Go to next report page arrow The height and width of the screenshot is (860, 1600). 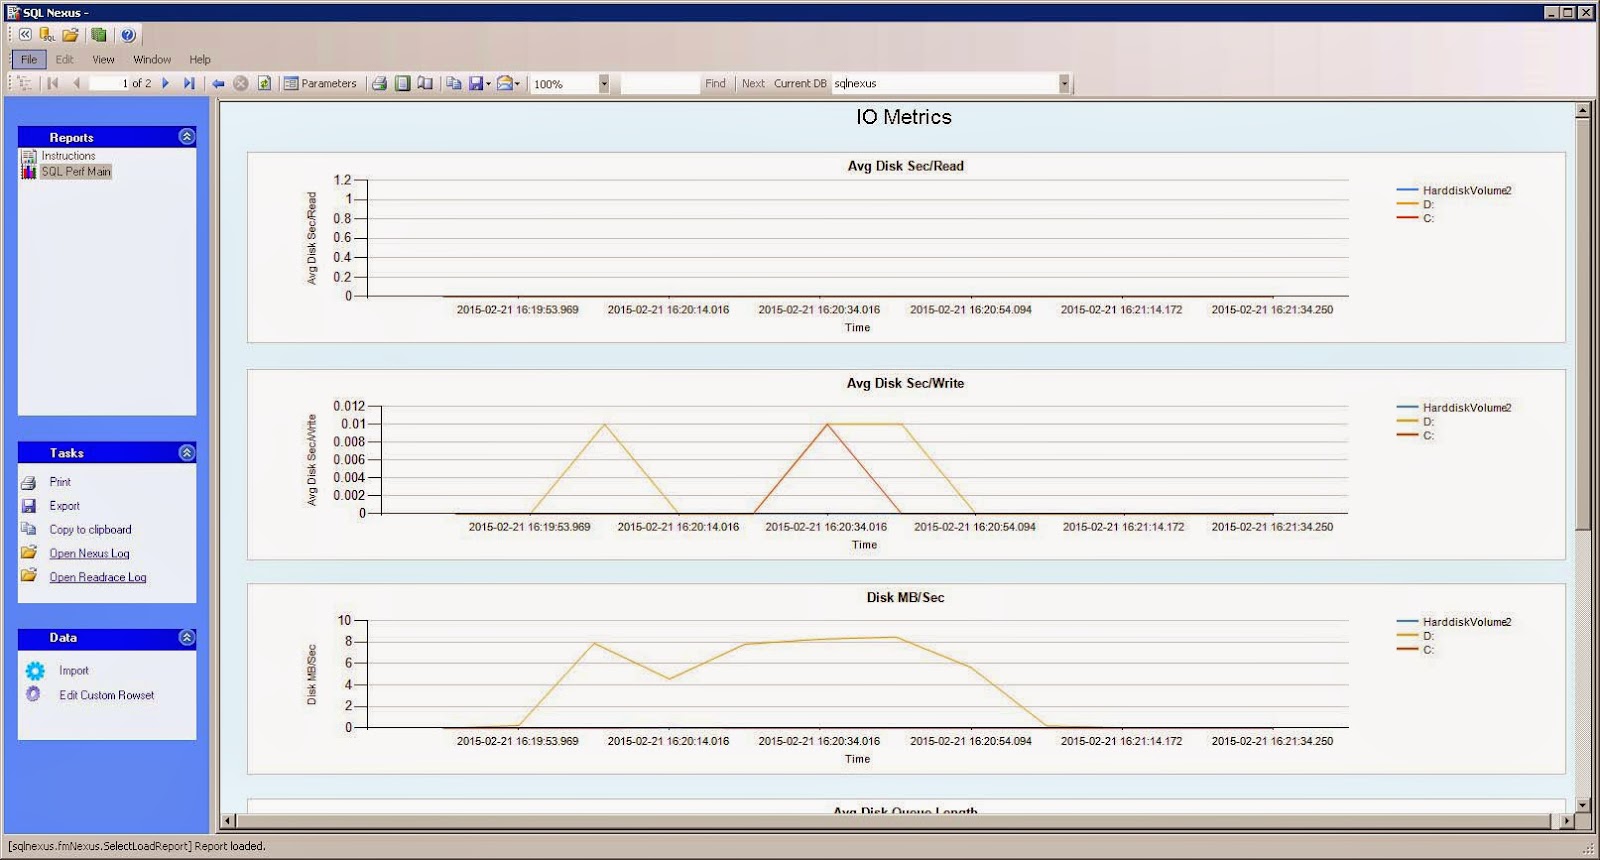pos(166,84)
